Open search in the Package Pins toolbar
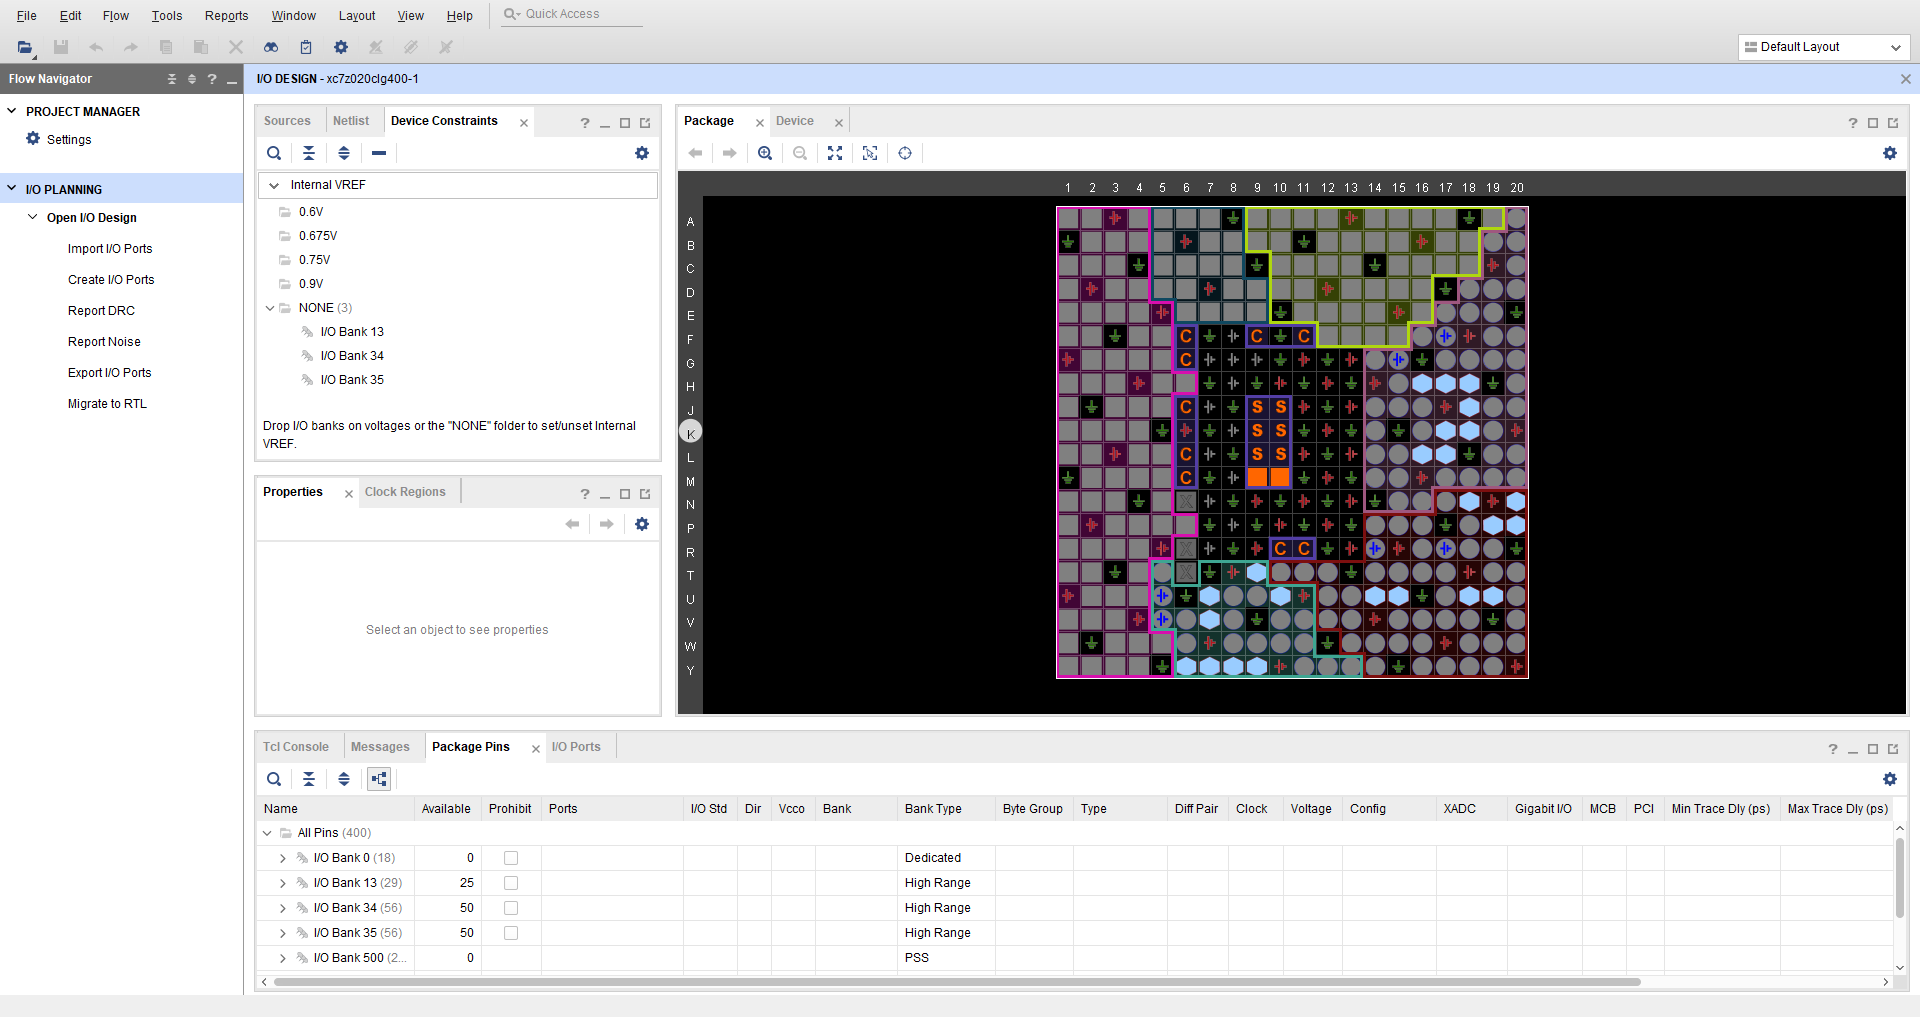Screen dimensions: 1920x1017 coord(274,779)
